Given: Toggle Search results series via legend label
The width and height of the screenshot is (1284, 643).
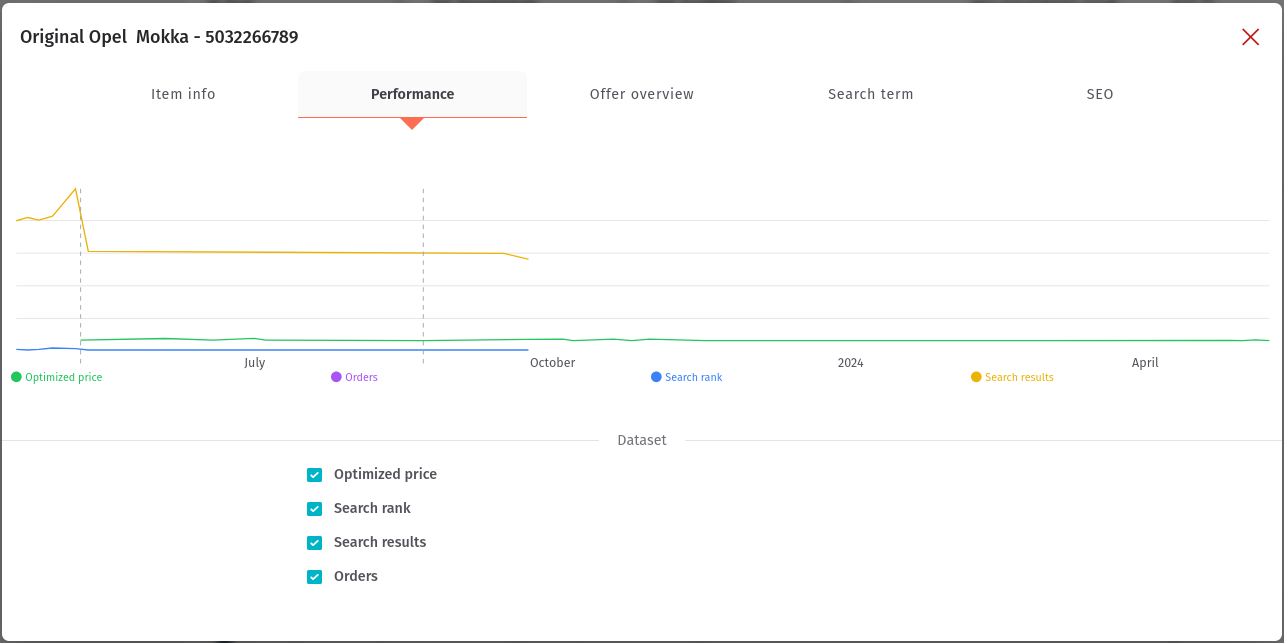Looking at the screenshot, I should coord(1019,377).
